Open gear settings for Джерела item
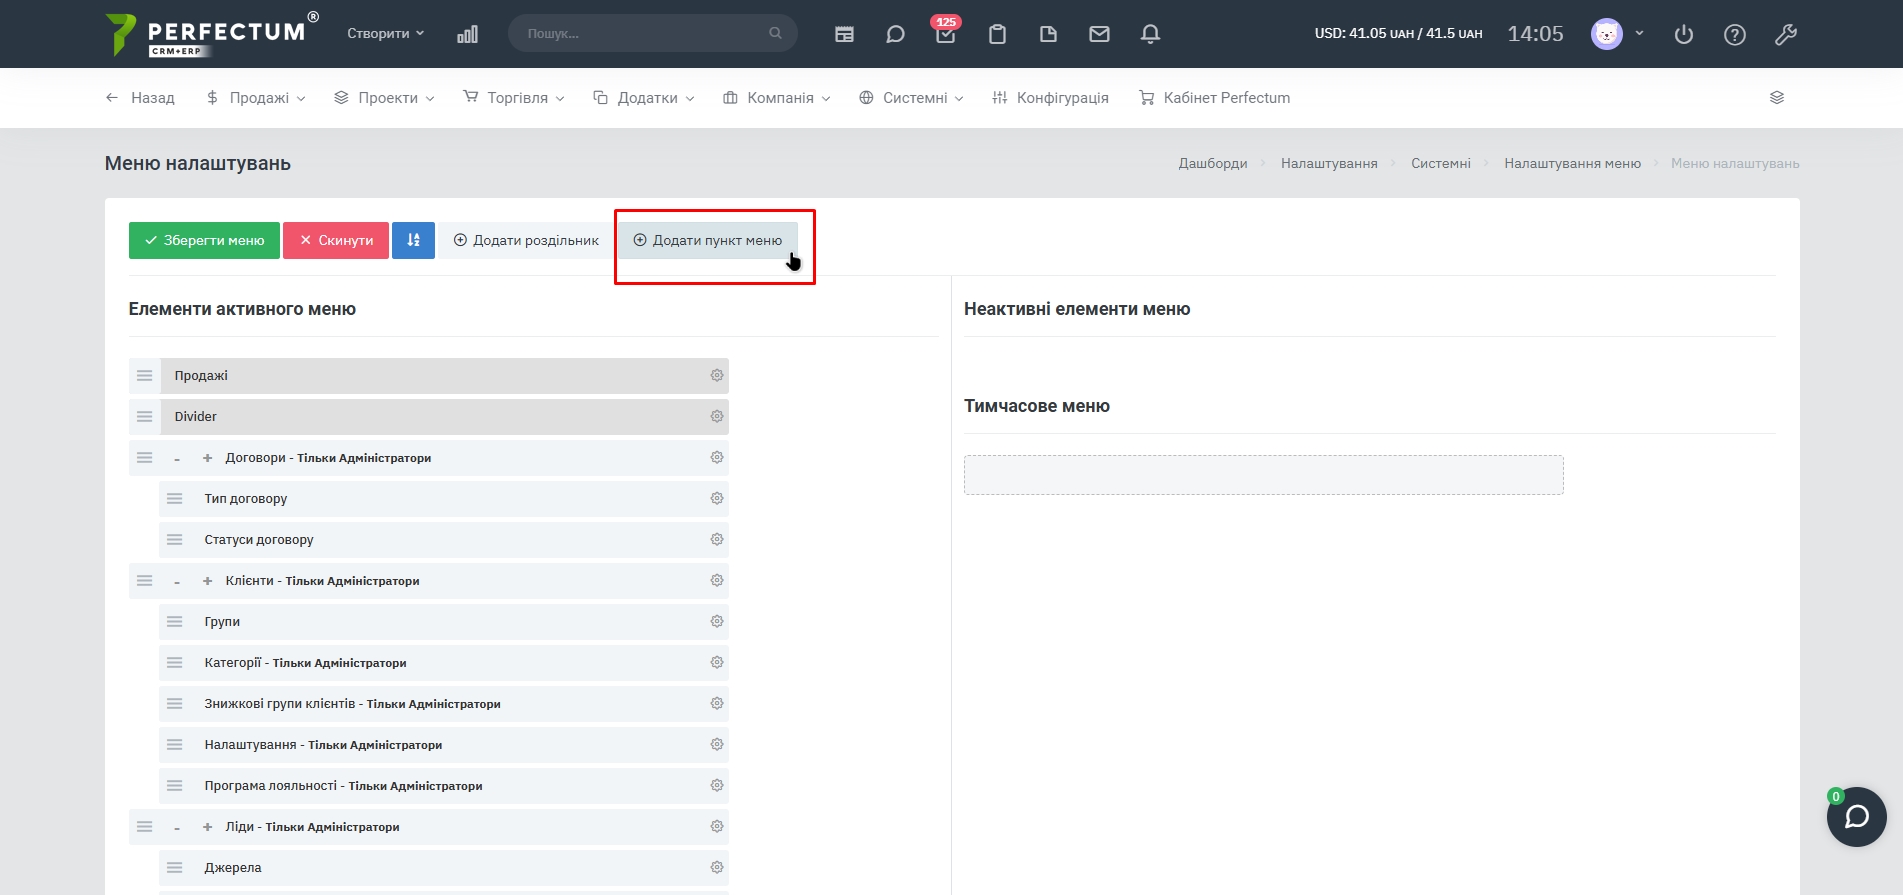 (717, 867)
